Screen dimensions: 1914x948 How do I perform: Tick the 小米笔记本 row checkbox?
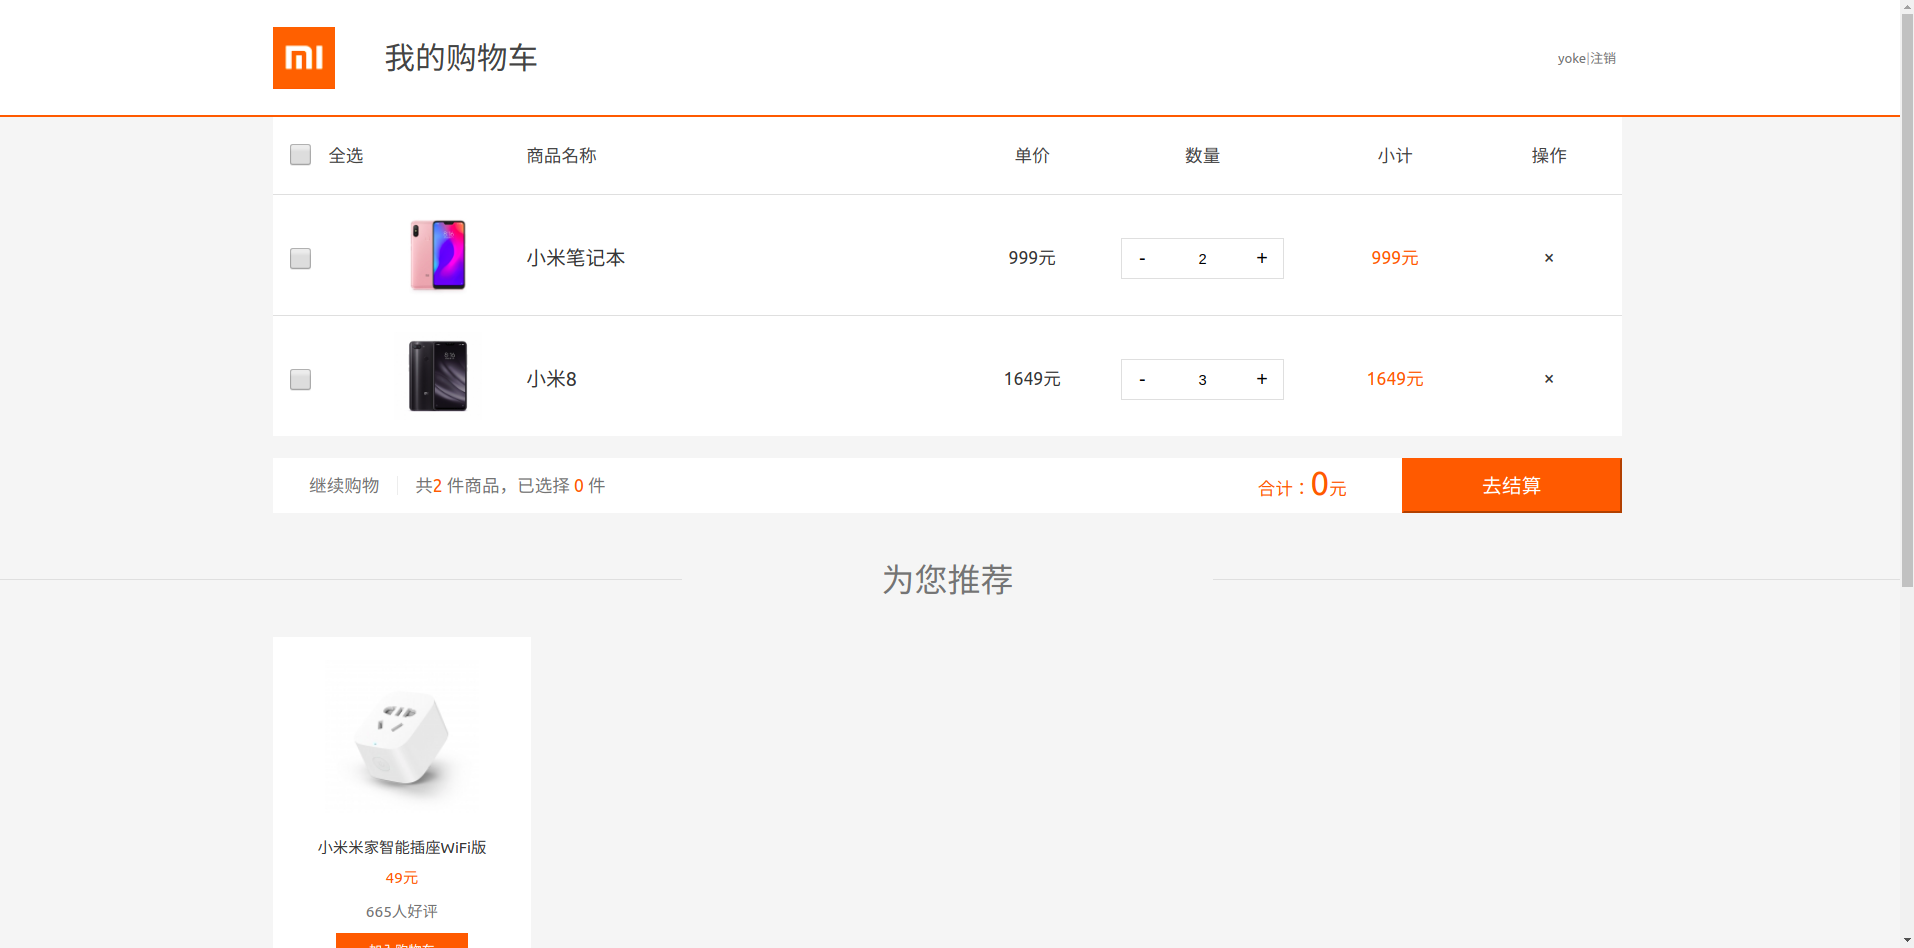coord(300,258)
